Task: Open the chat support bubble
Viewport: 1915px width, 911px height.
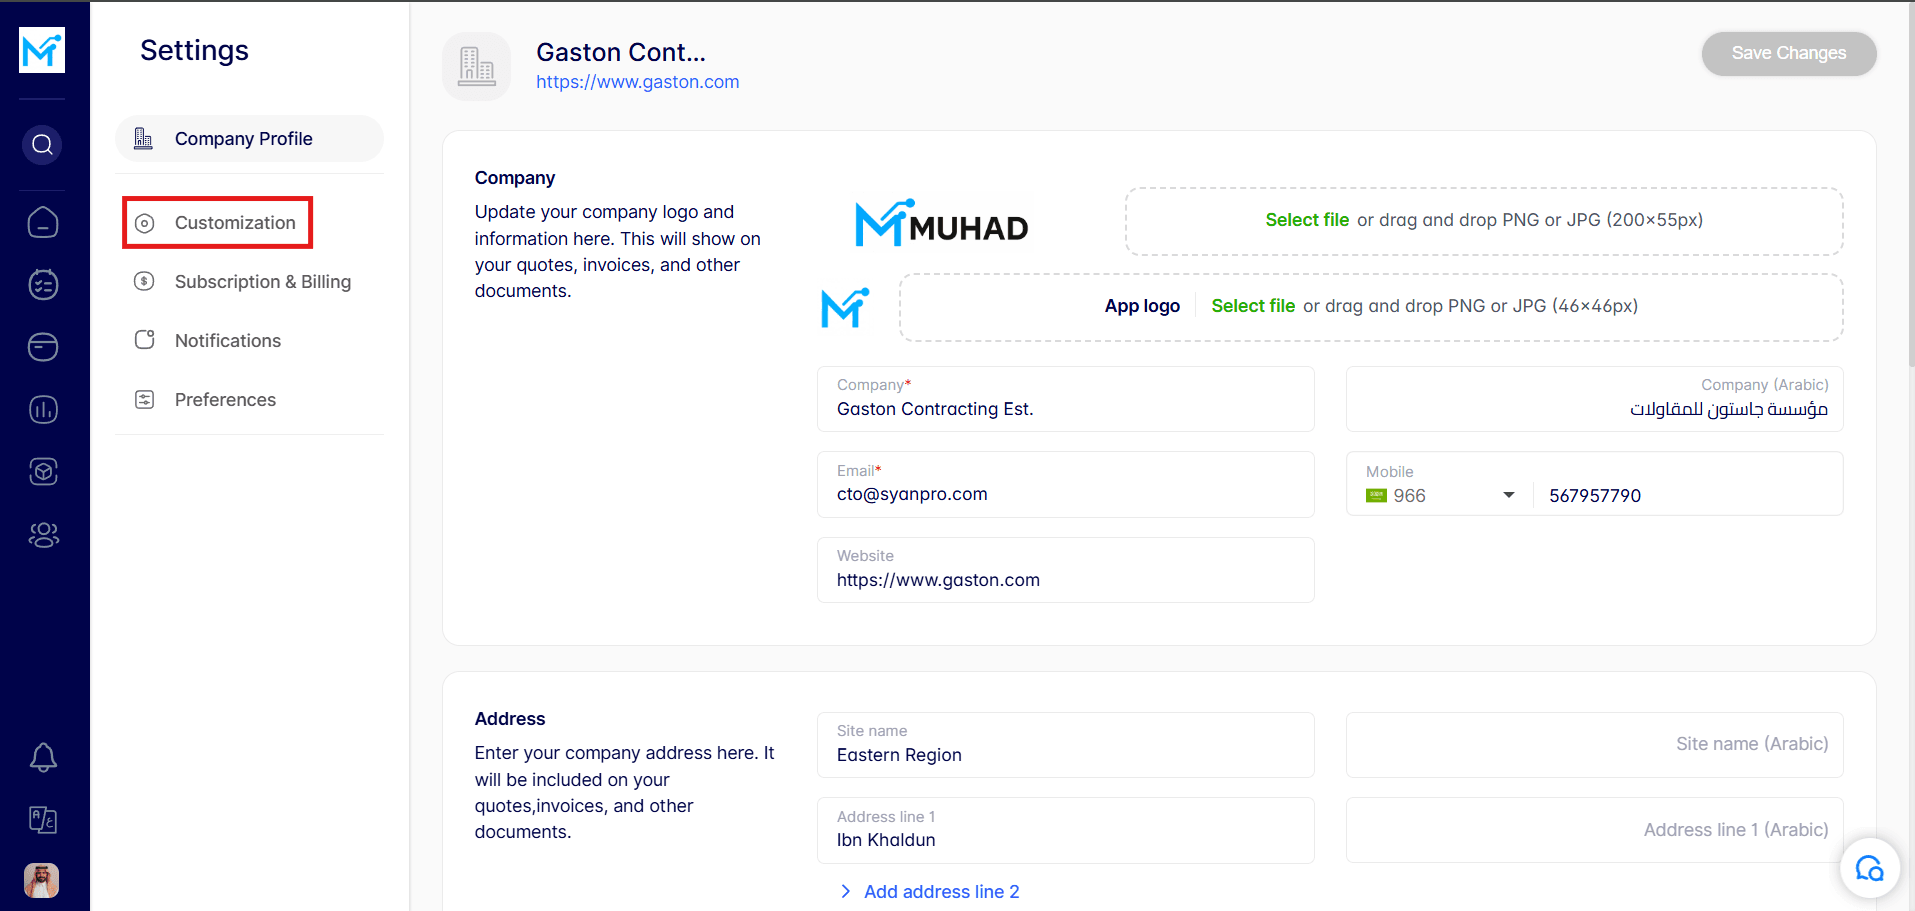Action: tap(1869, 868)
